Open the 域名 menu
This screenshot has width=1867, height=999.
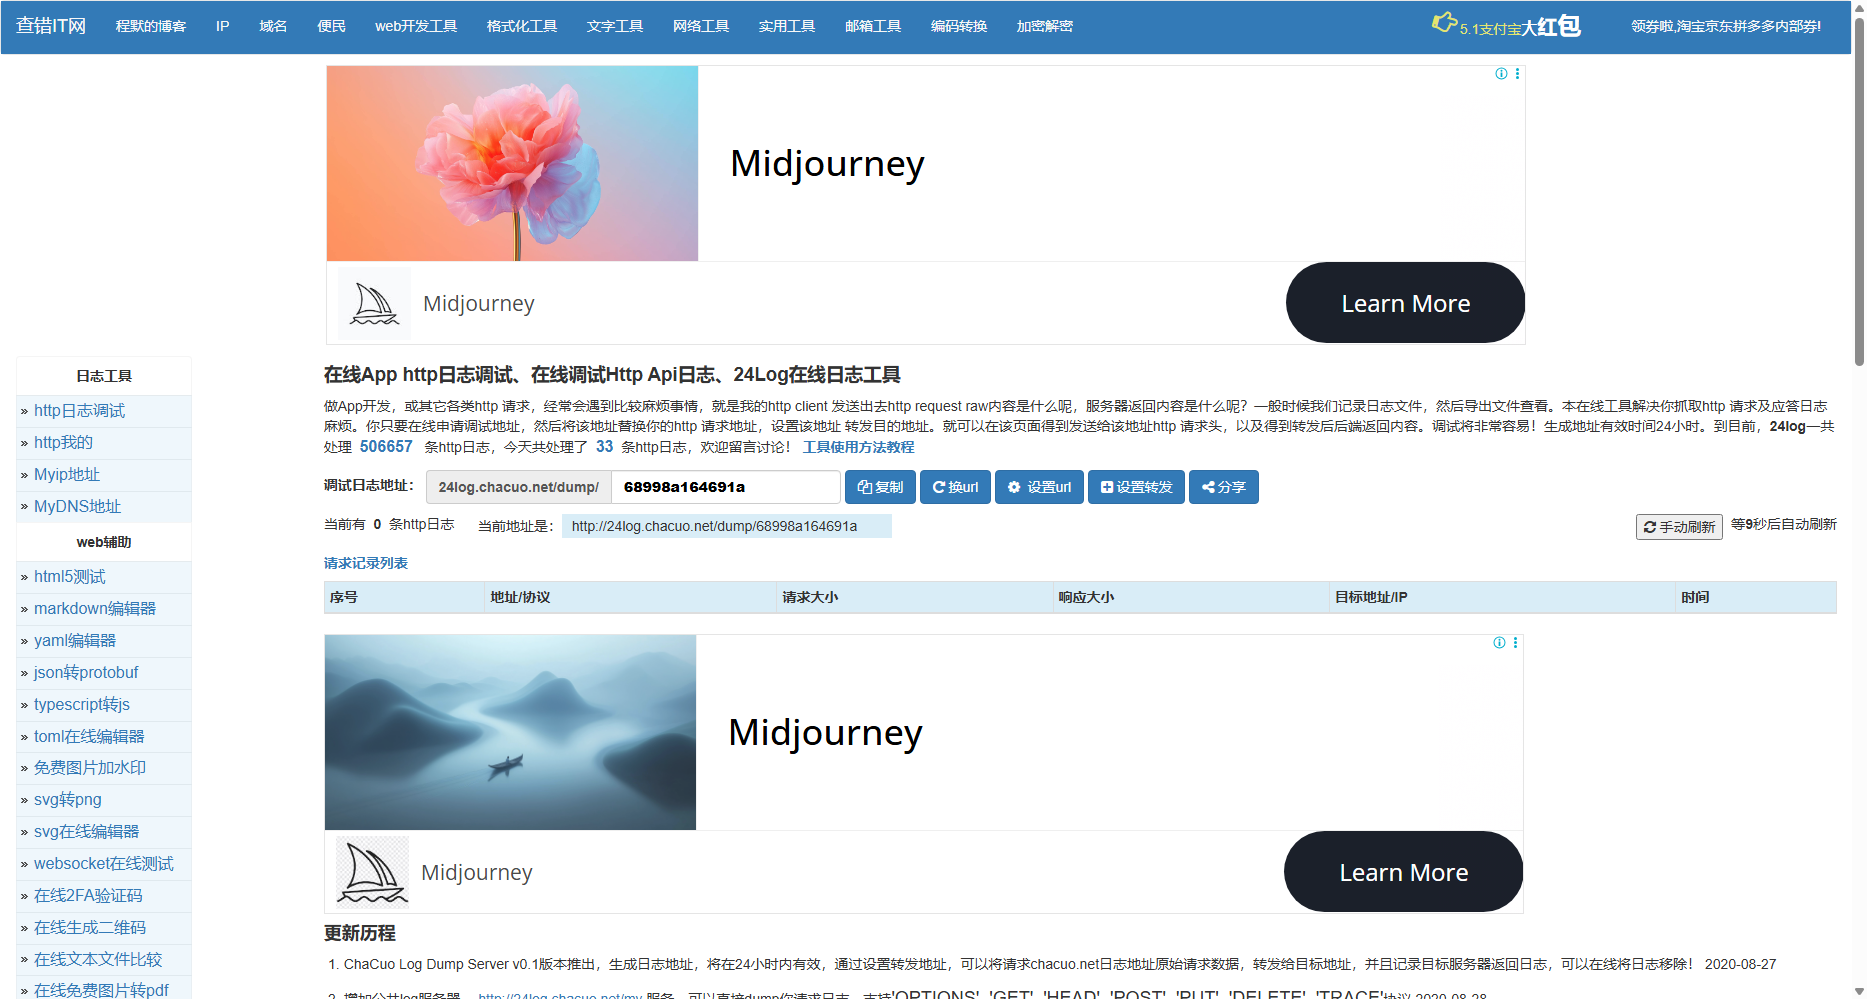(x=273, y=26)
